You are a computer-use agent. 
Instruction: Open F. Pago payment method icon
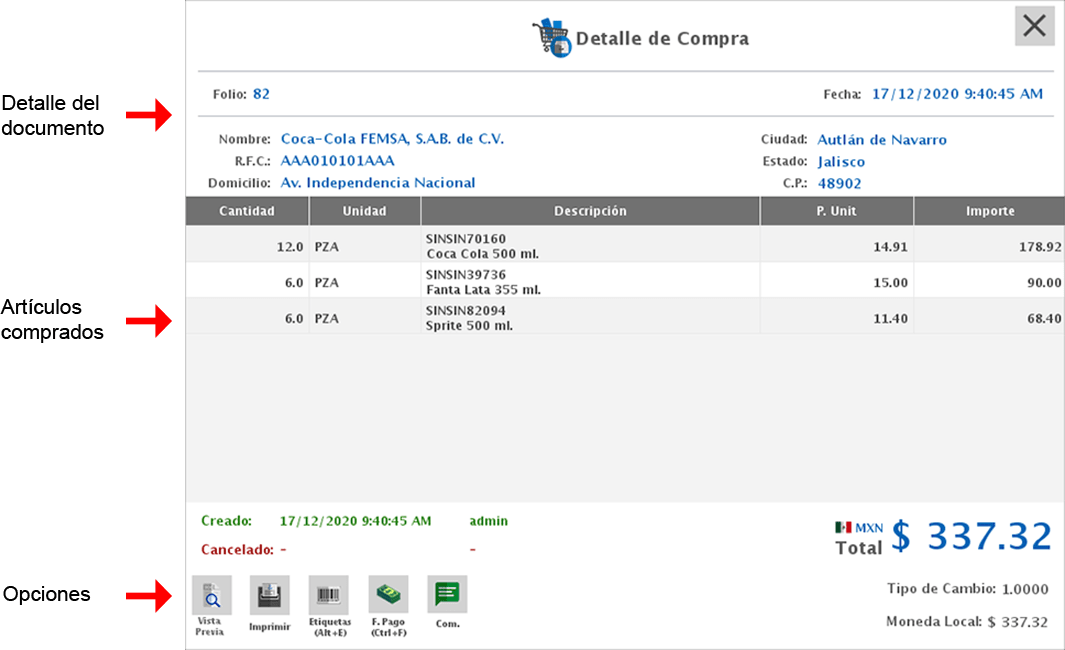point(388,595)
